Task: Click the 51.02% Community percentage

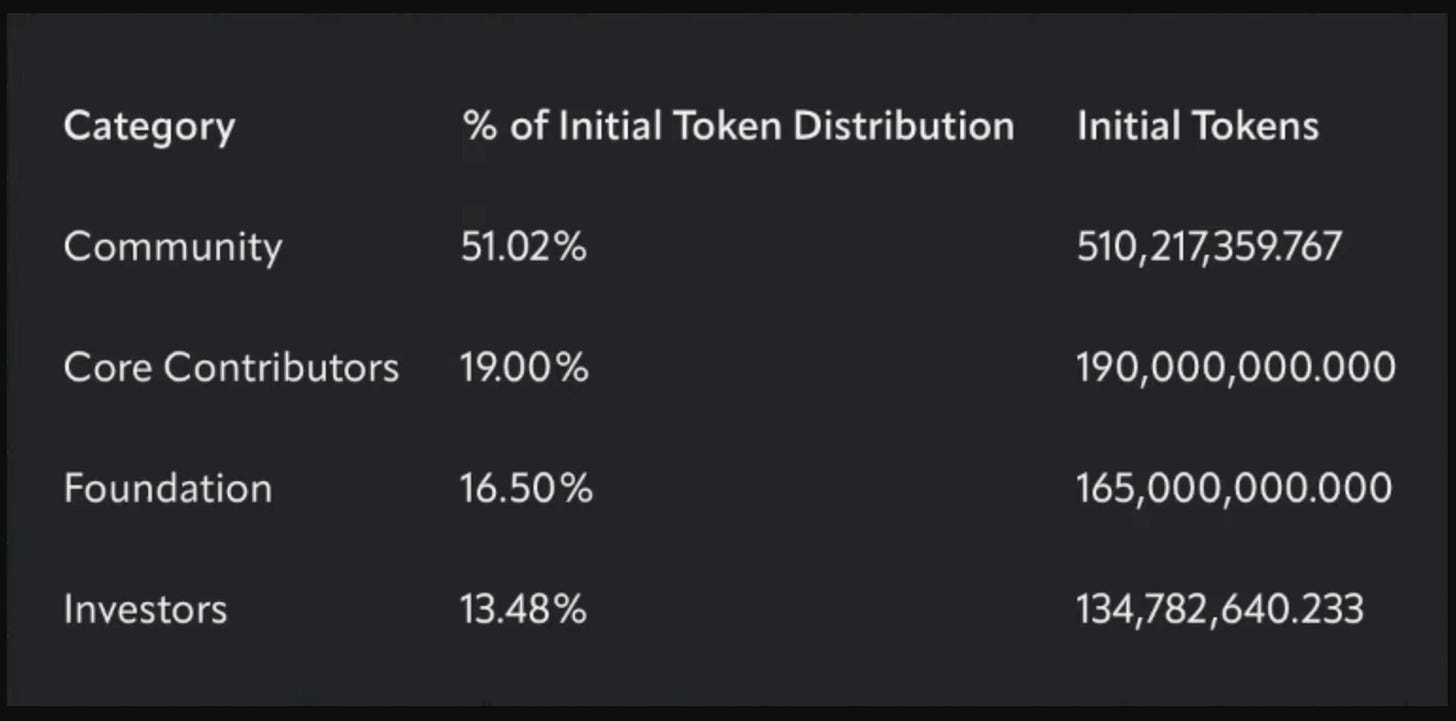Action: coord(524,247)
